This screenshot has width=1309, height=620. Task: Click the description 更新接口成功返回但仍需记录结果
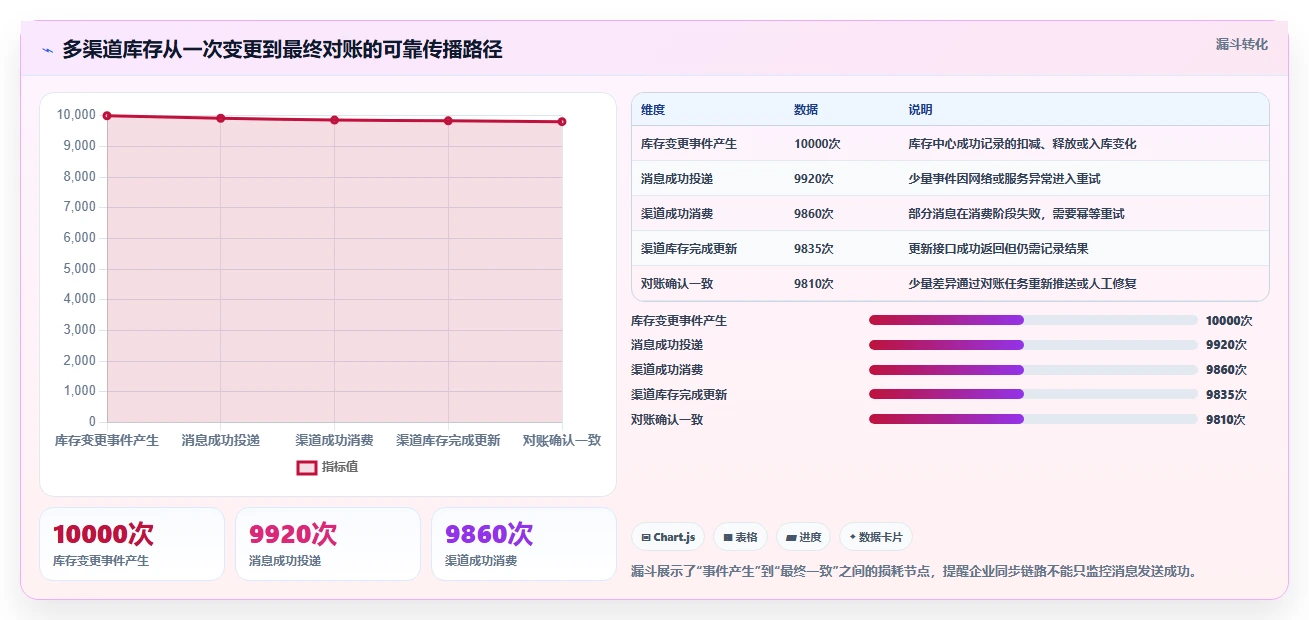click(998, 249)
